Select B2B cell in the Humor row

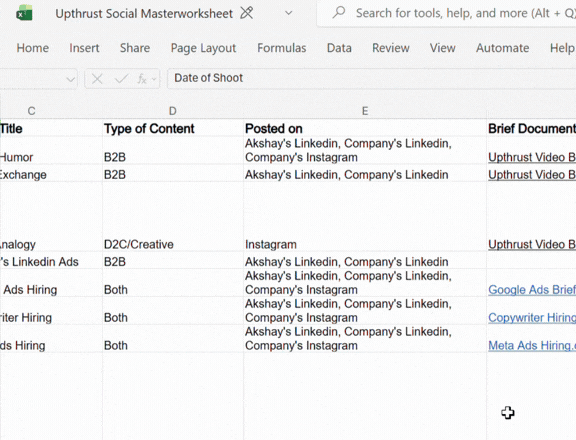point(173,150)
